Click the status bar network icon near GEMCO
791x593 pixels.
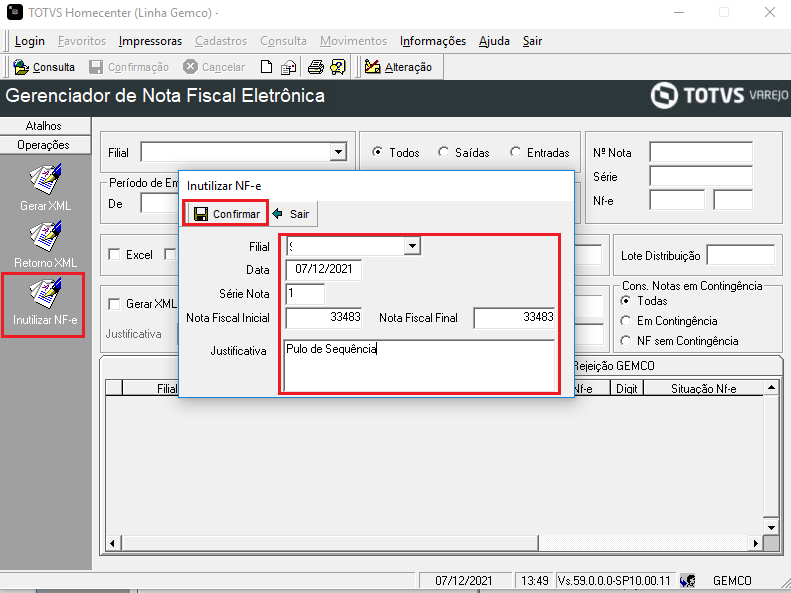pos(688,581)
